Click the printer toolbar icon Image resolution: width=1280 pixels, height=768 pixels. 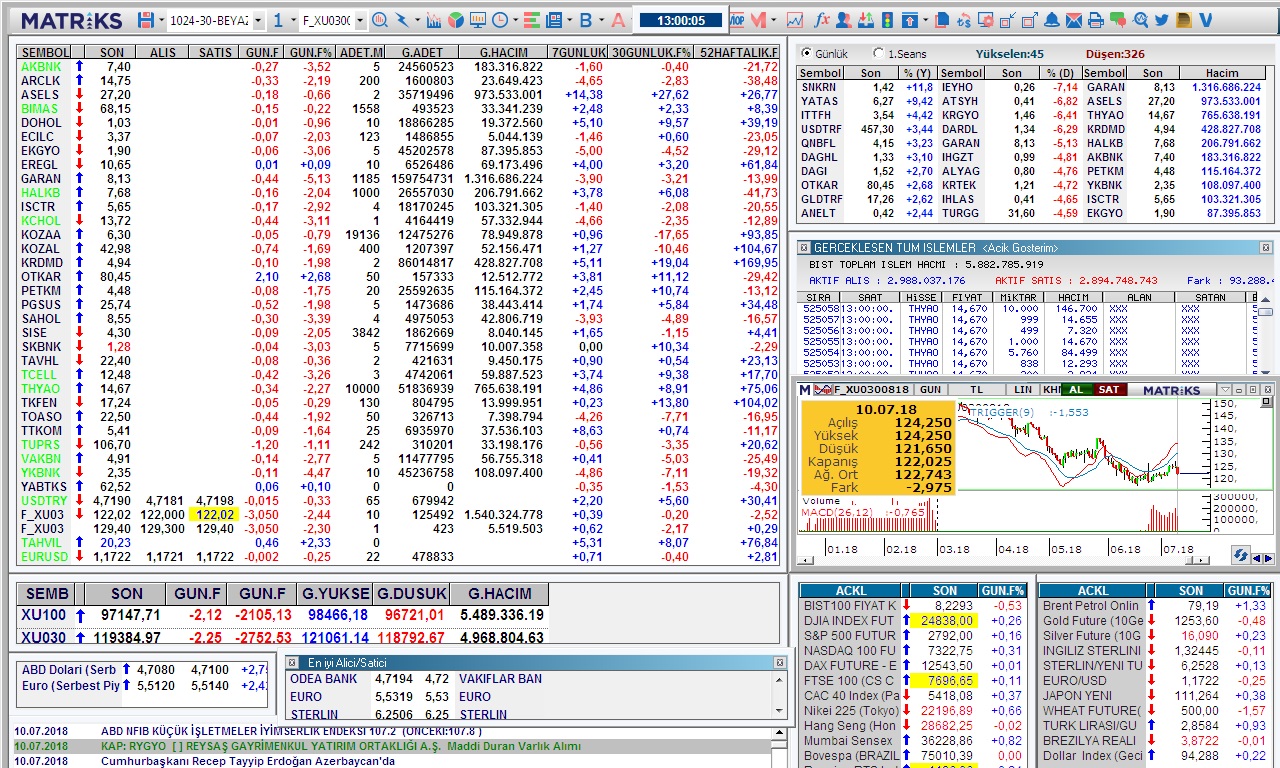click(1096, 20)
